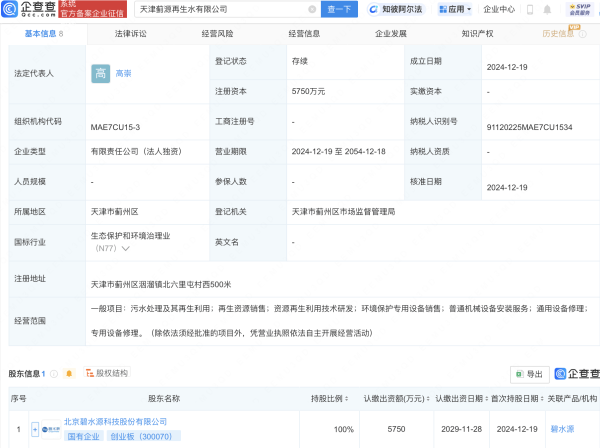600x448 pixels.
Task: Open 北京碧水源科技股份有限公司 shareholder link
Action: point(115,422)
